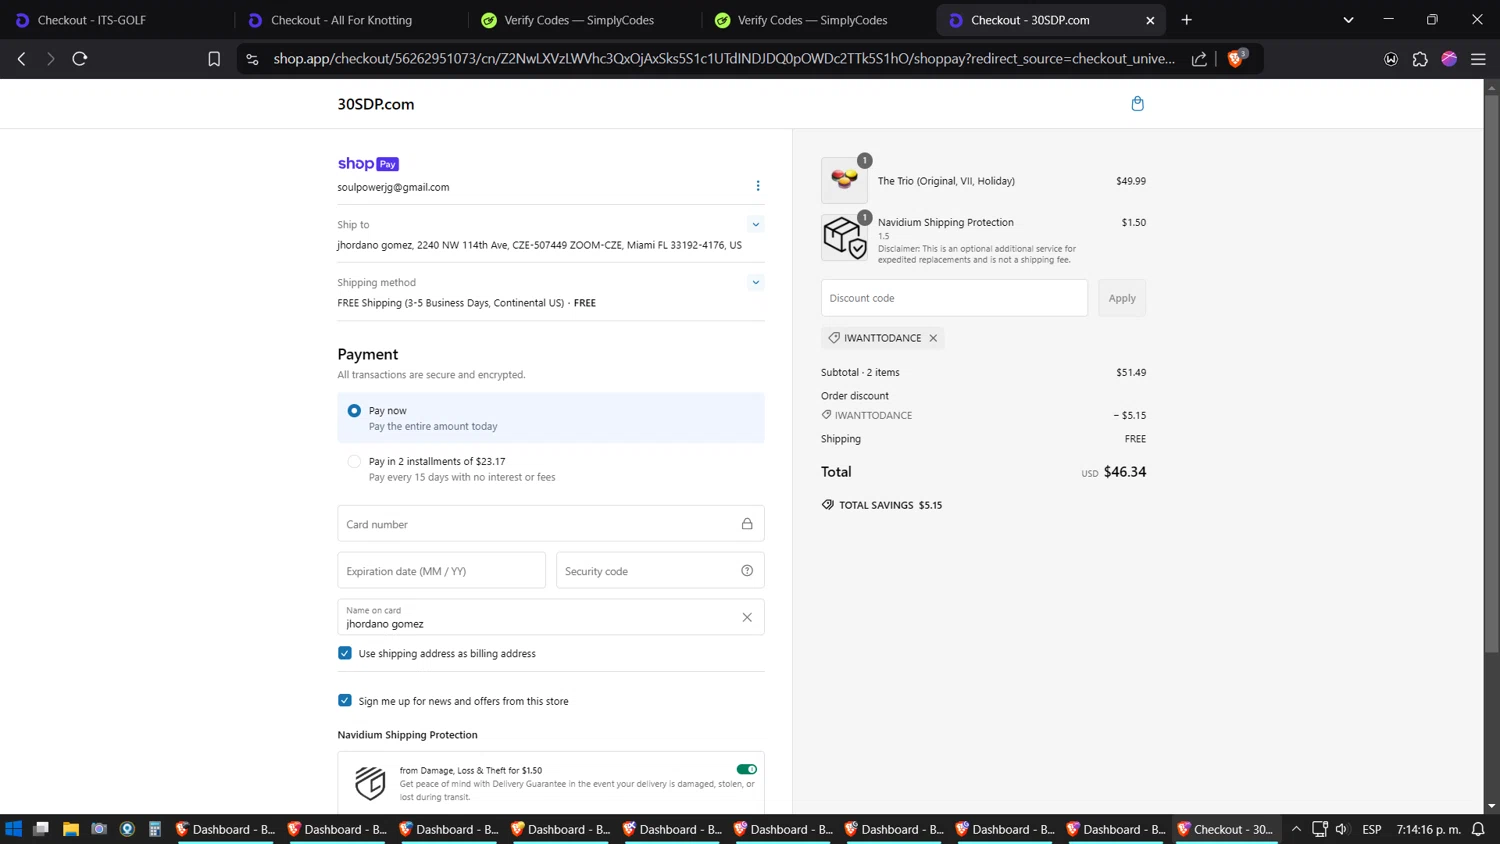The width and height of the screenshot is (1500, 844).
Task: Open taskbar camera app
Action: click(x=99, y=829)
